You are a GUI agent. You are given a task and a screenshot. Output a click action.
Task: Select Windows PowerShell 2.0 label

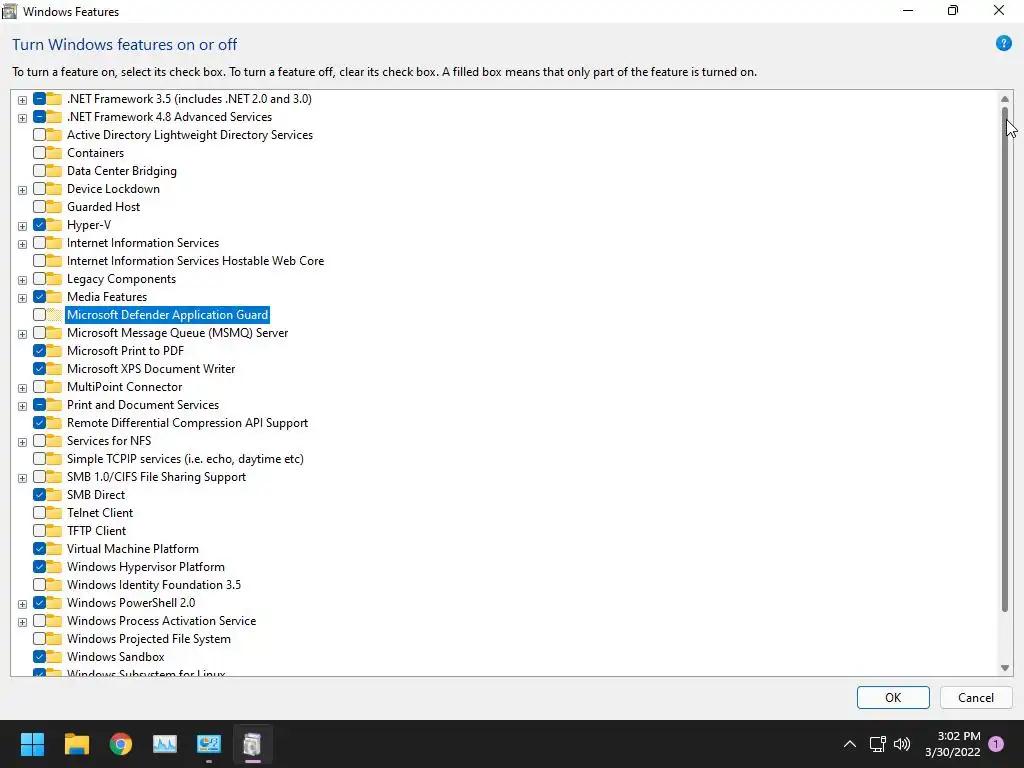131,603
